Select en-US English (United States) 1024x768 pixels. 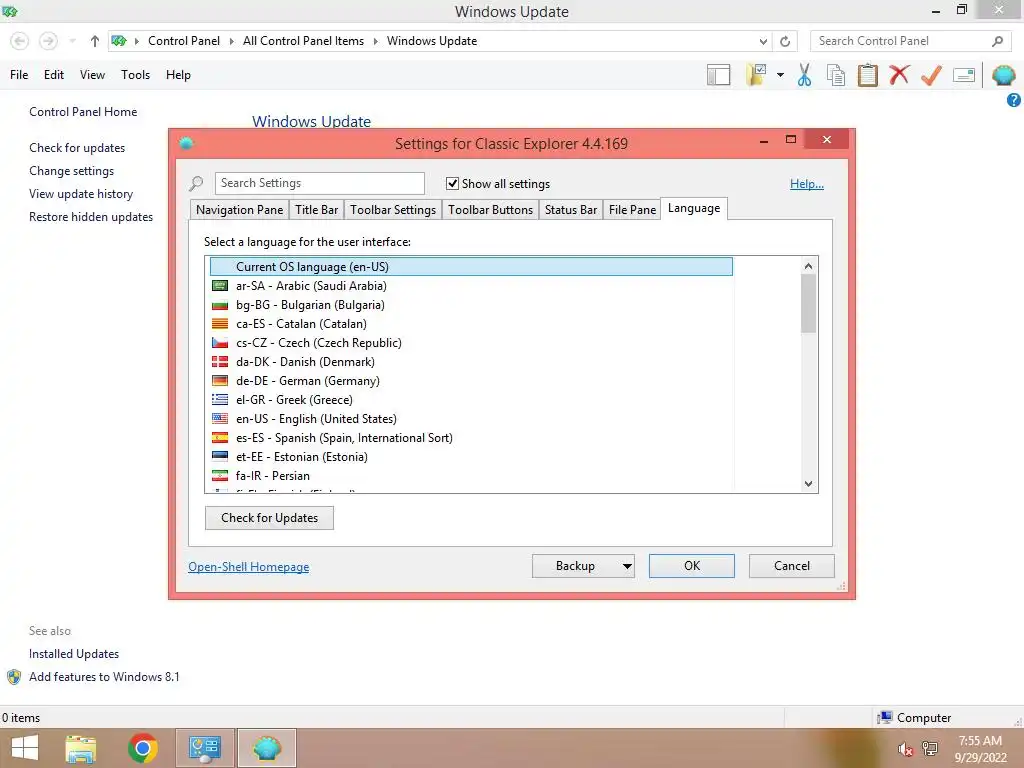click(471, 419)
